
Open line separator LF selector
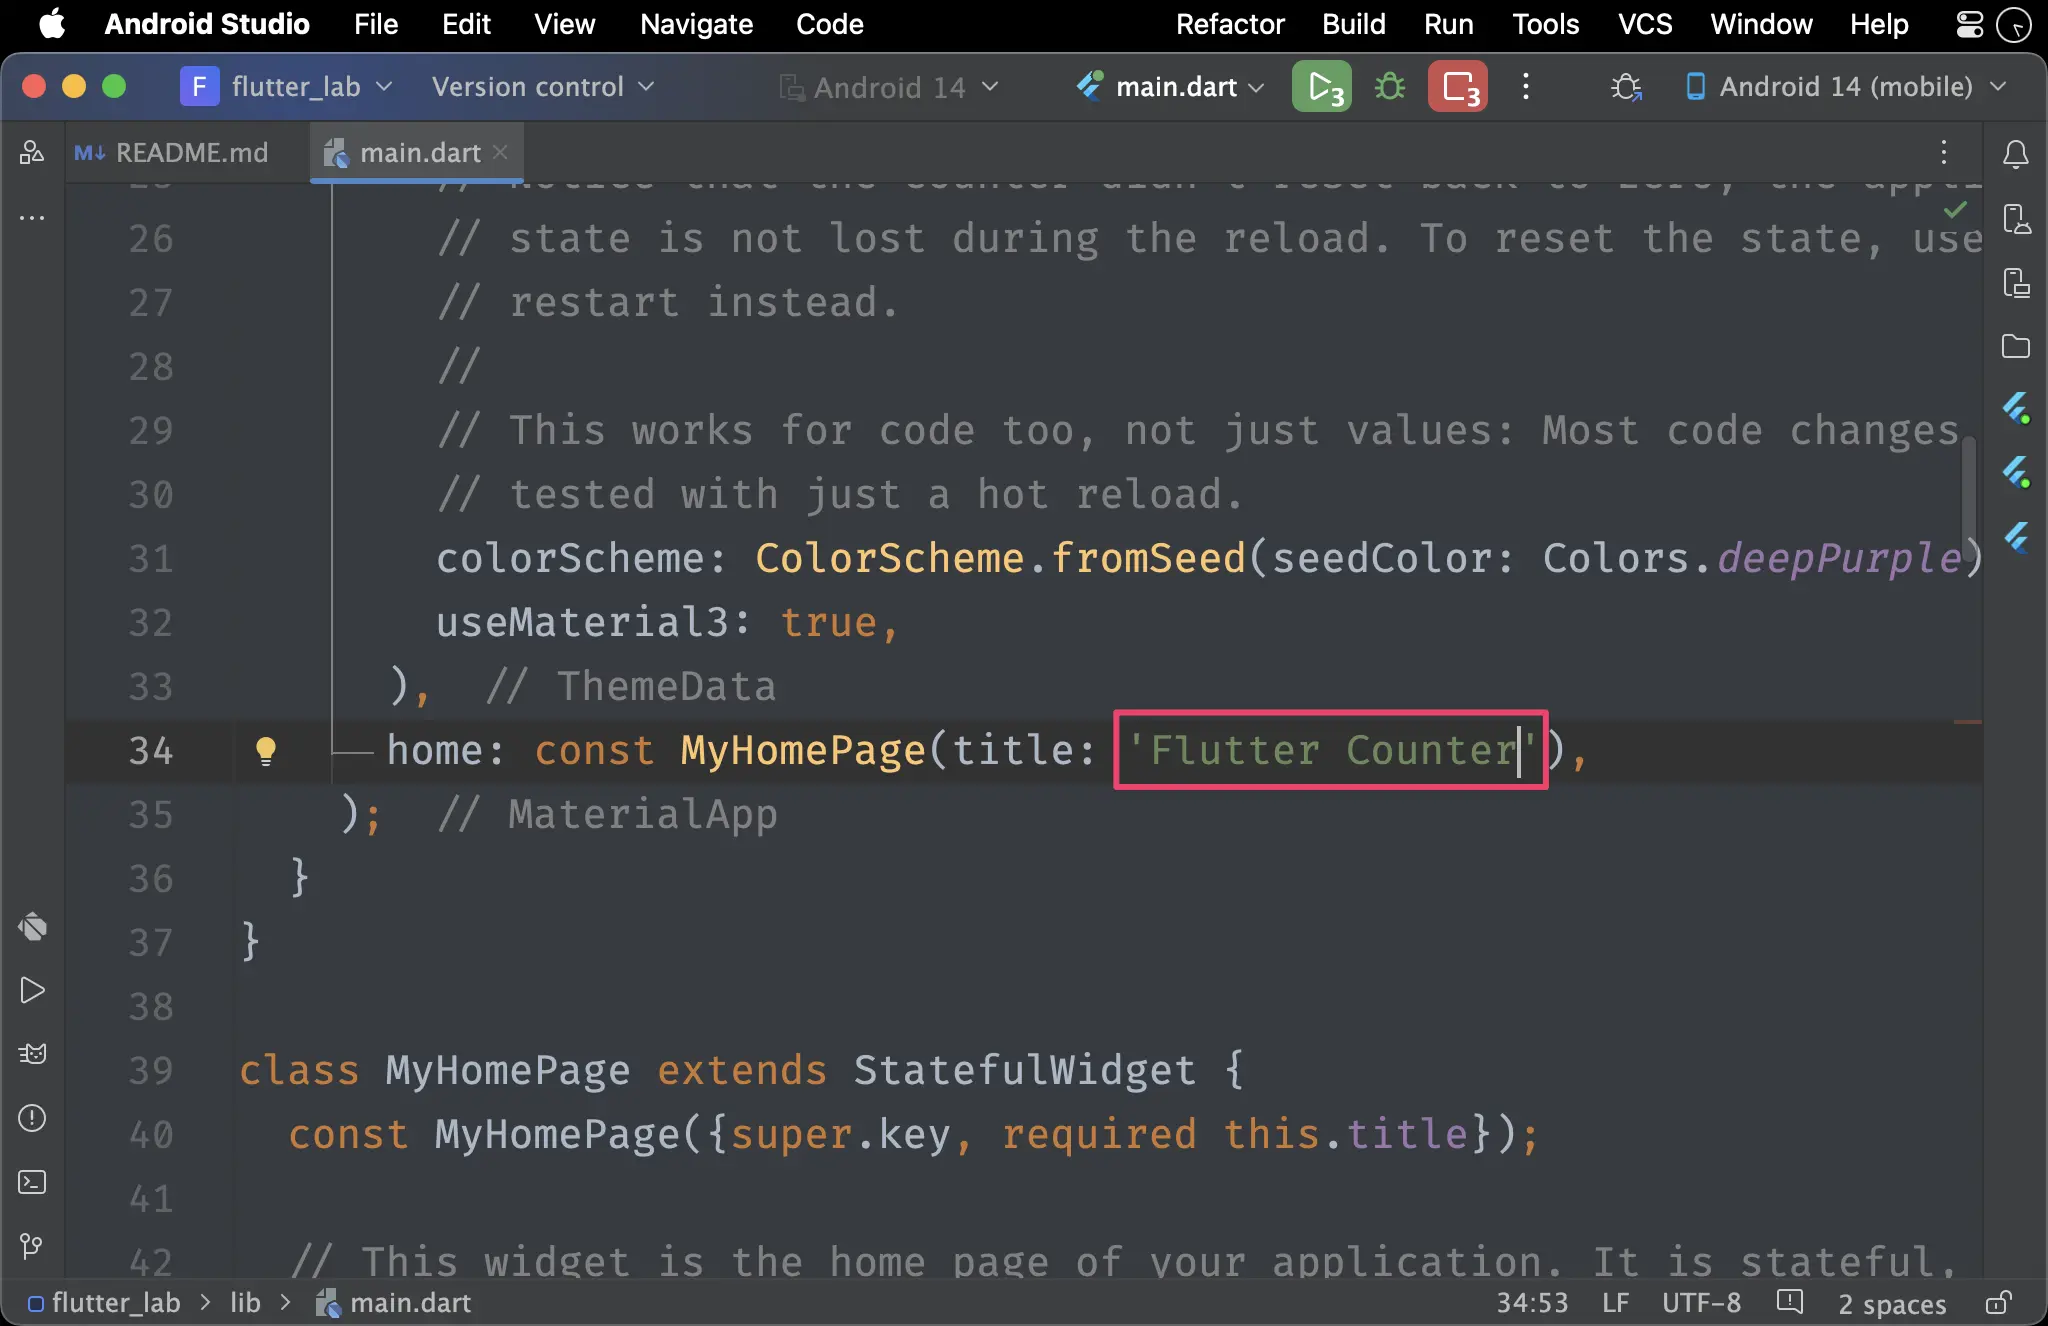(x=1615, y=1303)
